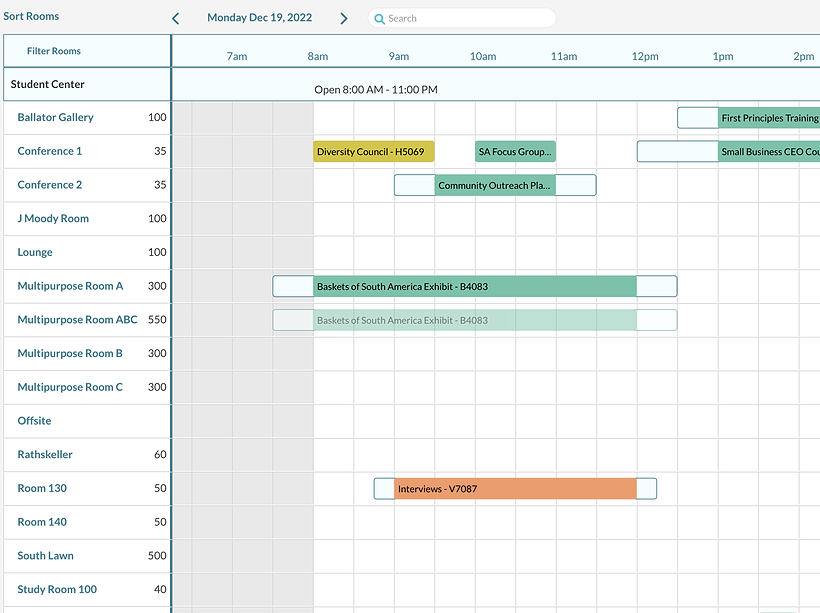
Task: Open the Community Outreach booking in Conference 2
Action: tap(494, 185)
